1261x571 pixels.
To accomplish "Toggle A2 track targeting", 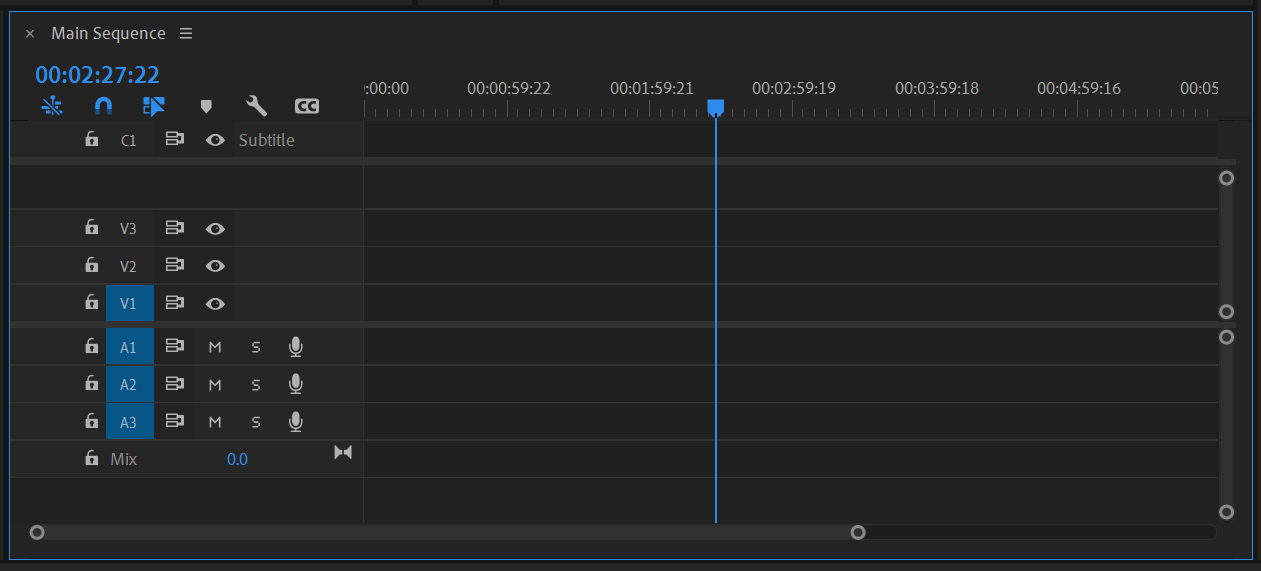I will [x=130, y=384].
